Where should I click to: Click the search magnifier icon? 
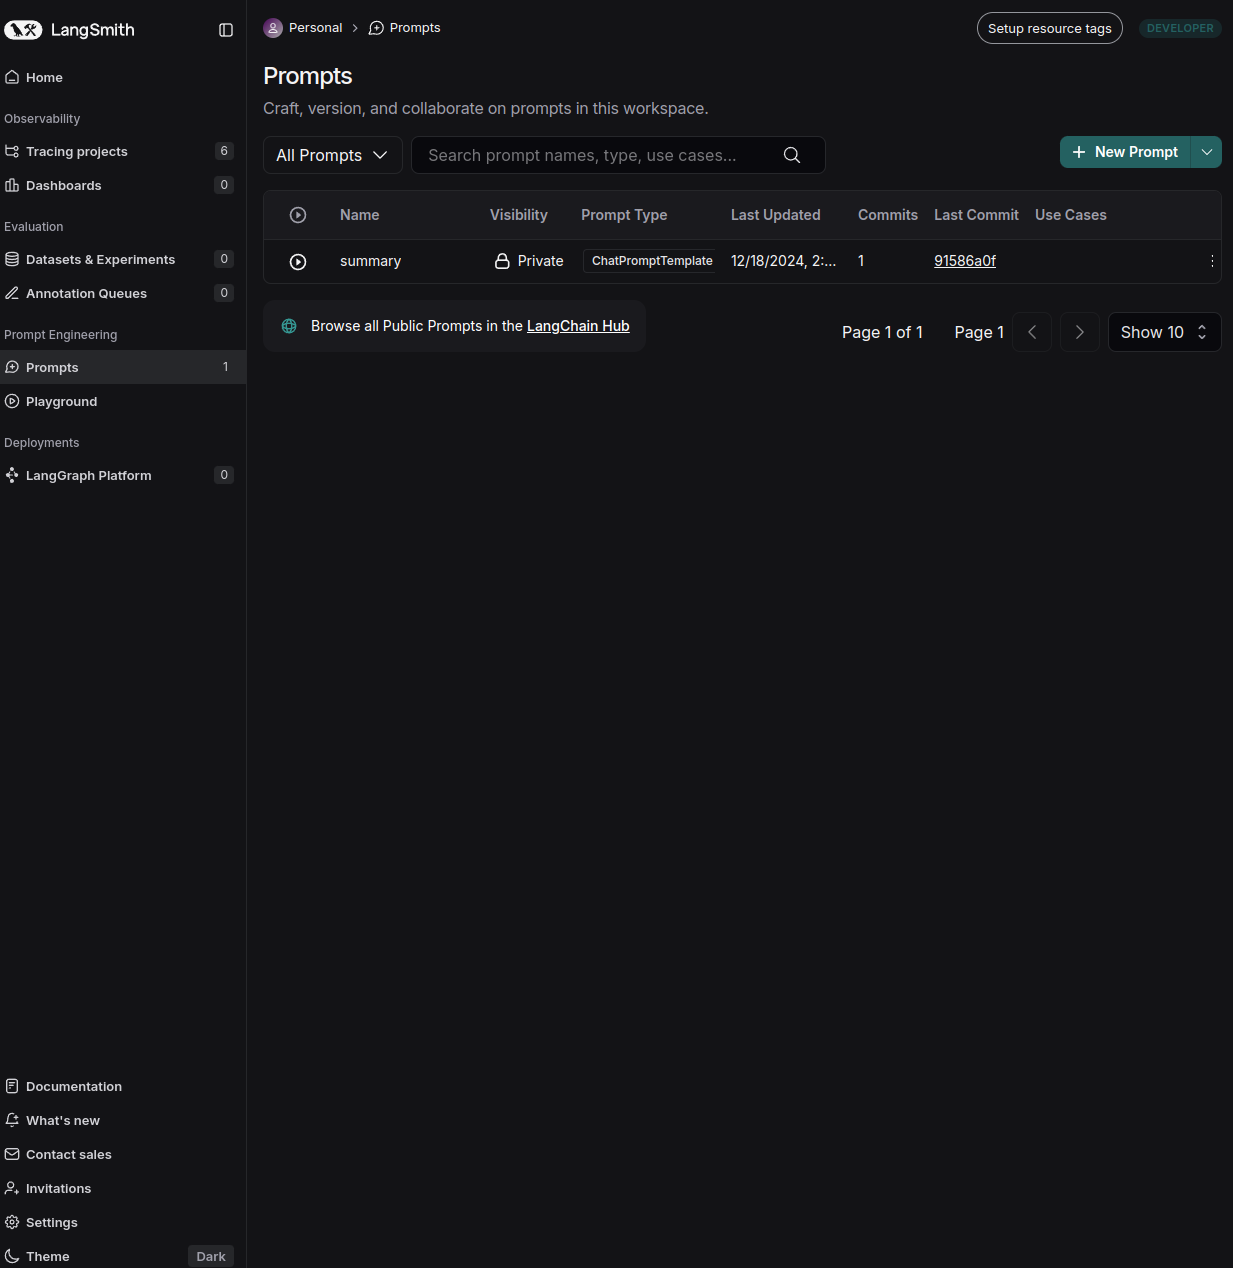pos(792,155)
